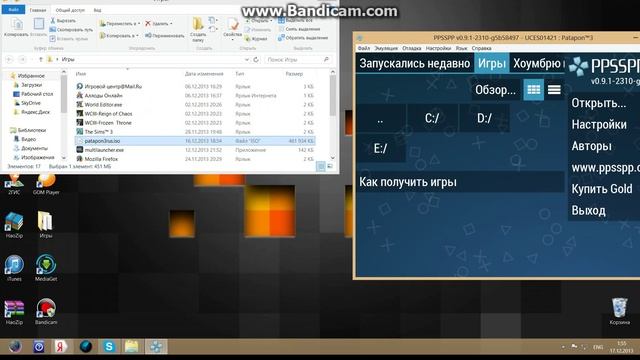The width and height of the screenshot is (640, 360).
Task: Open the Язык menu in PPSSPP
Action: pyautogui.click(x=461, y=48)
